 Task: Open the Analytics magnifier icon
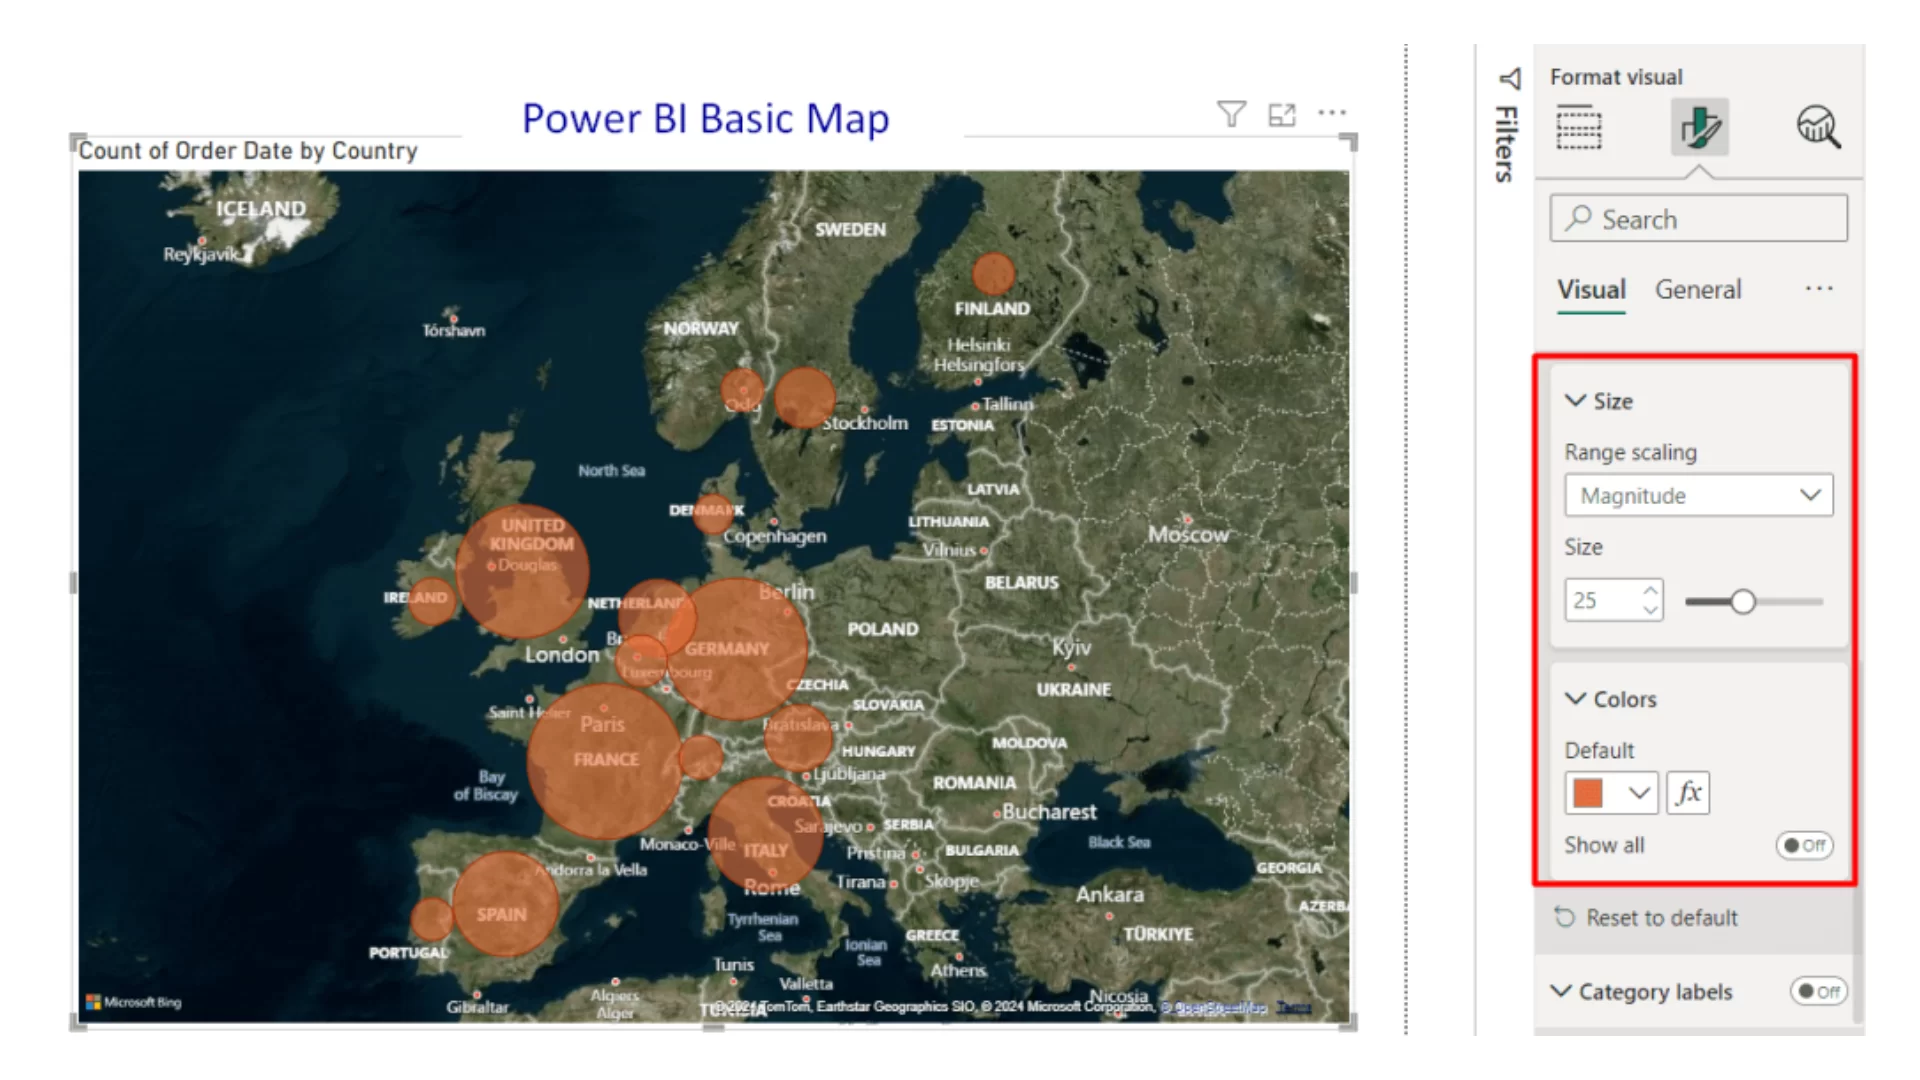(1818, 127)
